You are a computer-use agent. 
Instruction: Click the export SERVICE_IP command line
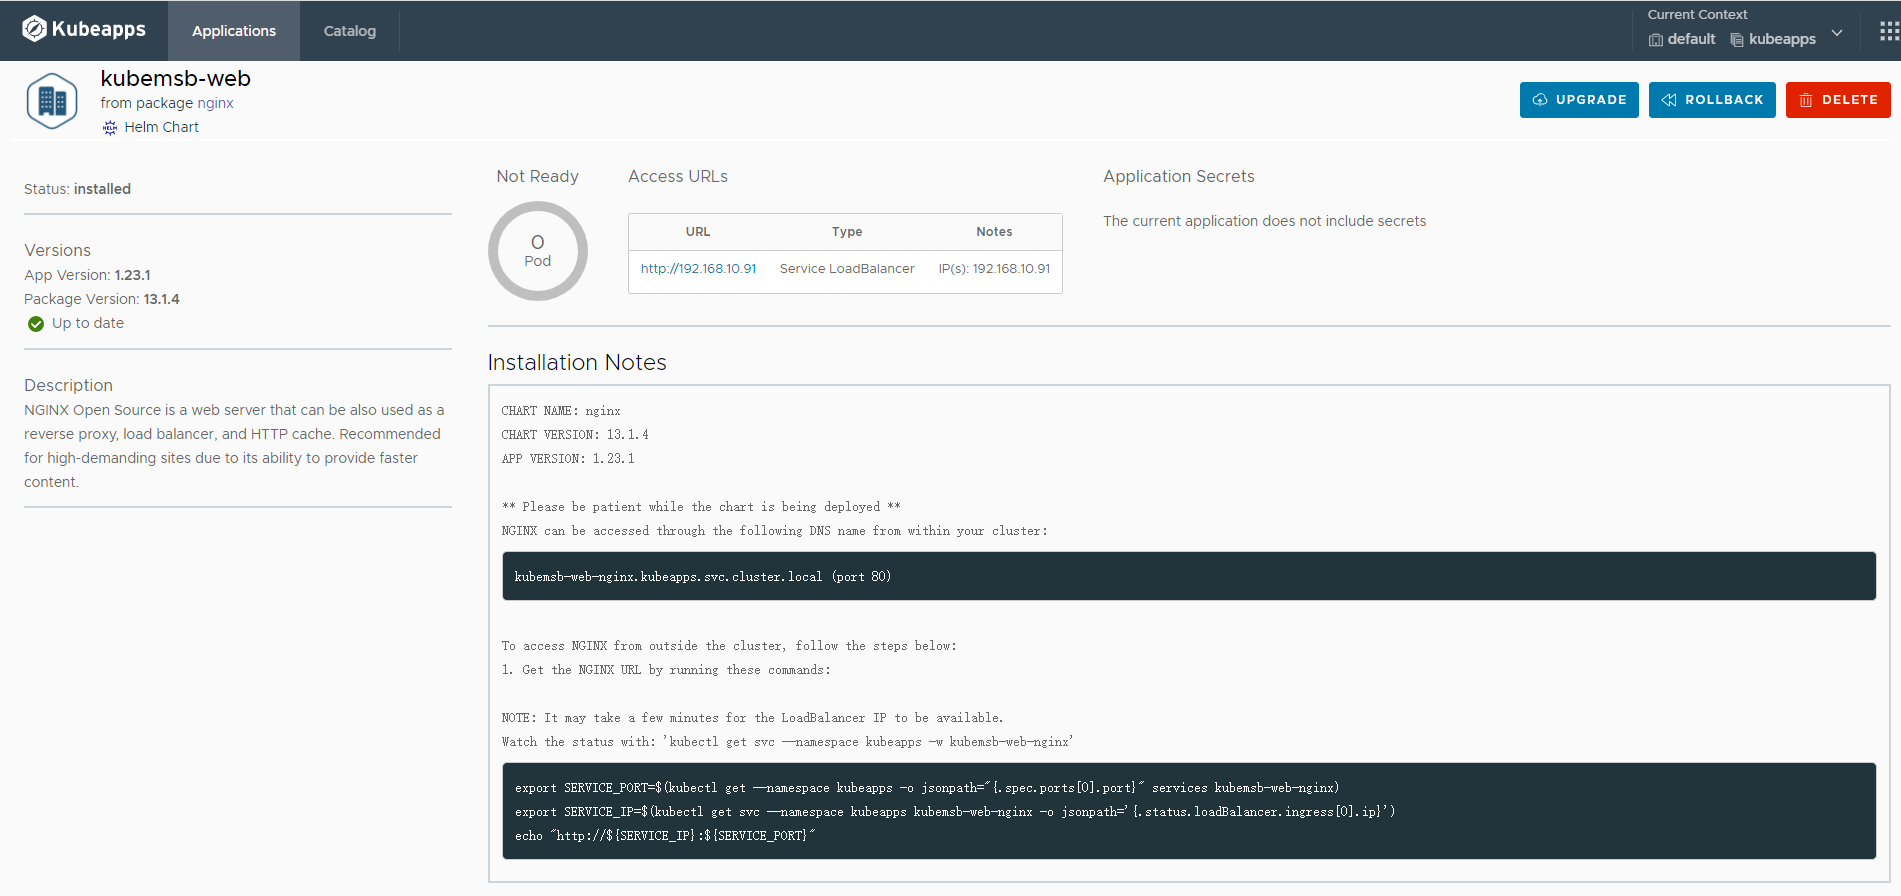click(x=955, y=812)
